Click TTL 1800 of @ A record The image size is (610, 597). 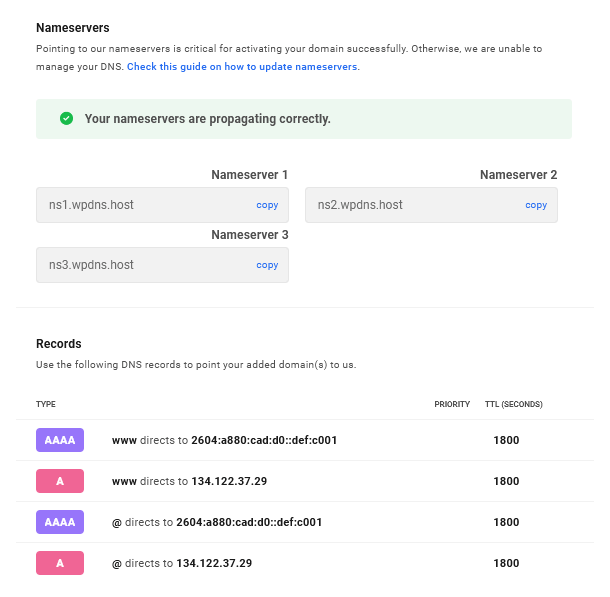click(x=506, y=563)
